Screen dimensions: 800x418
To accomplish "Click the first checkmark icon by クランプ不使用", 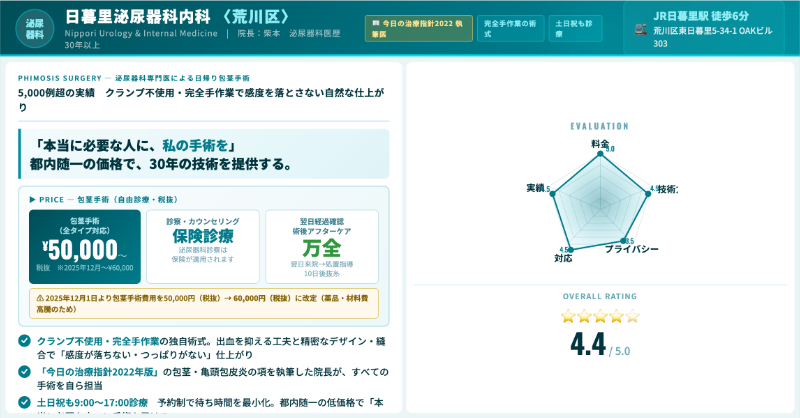I will pos(24,341).
